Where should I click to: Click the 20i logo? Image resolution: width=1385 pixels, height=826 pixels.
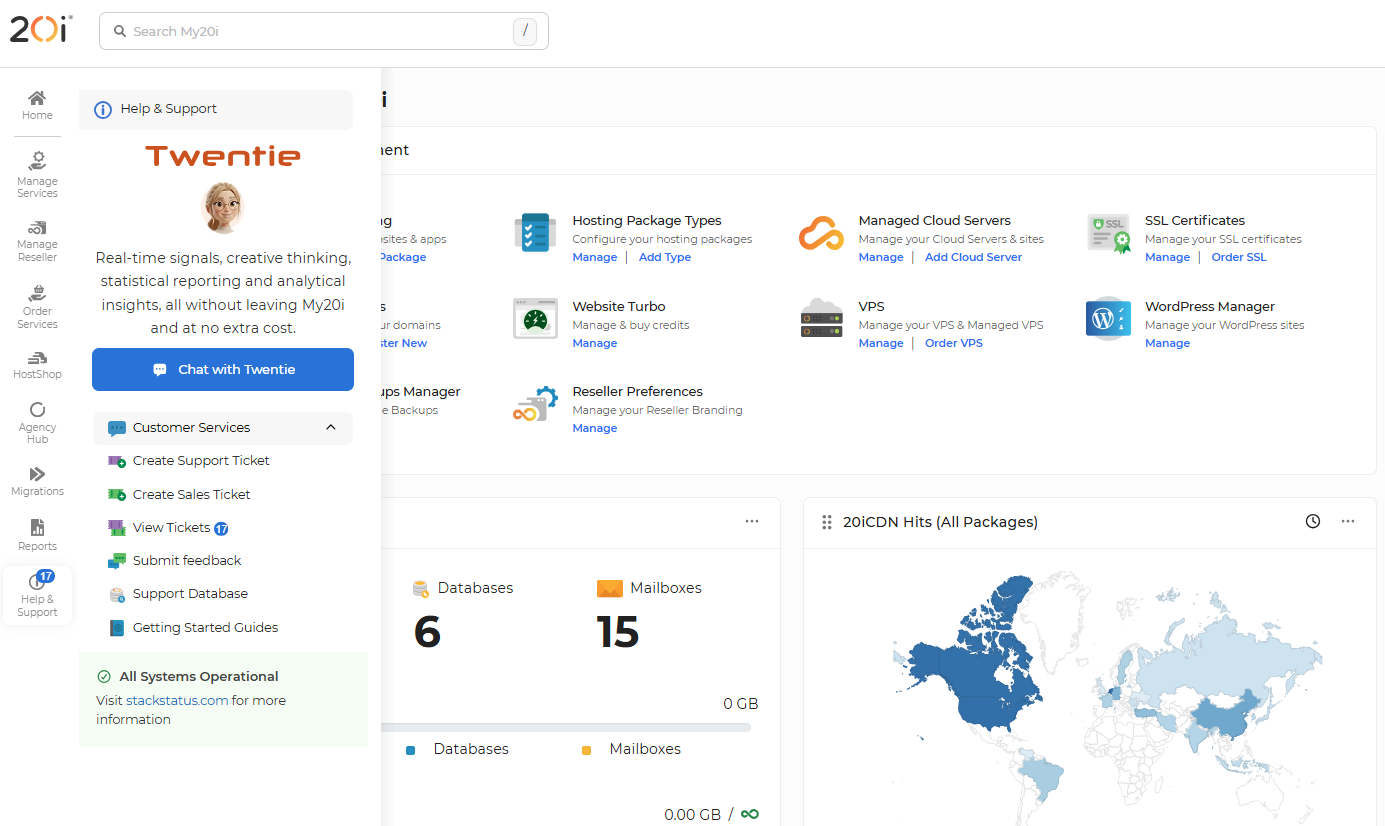pyautogui.click(x=40, y=30)
